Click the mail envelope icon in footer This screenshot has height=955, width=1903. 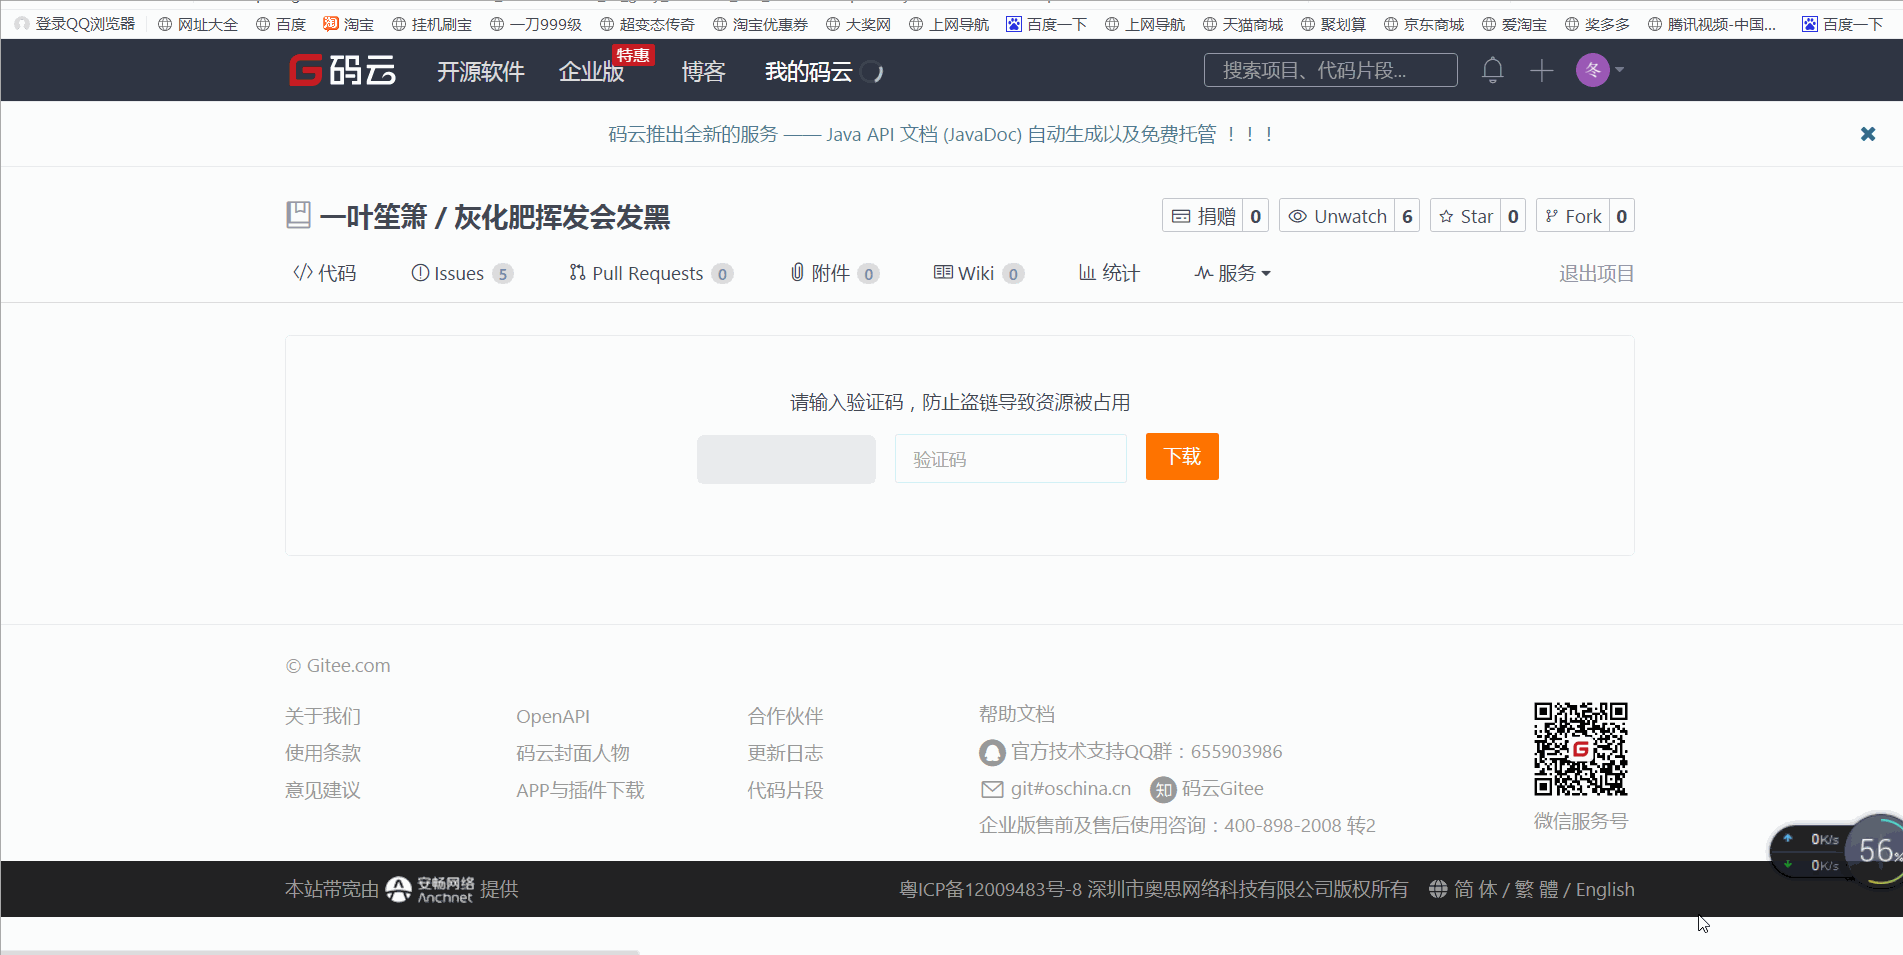[992, 789]
